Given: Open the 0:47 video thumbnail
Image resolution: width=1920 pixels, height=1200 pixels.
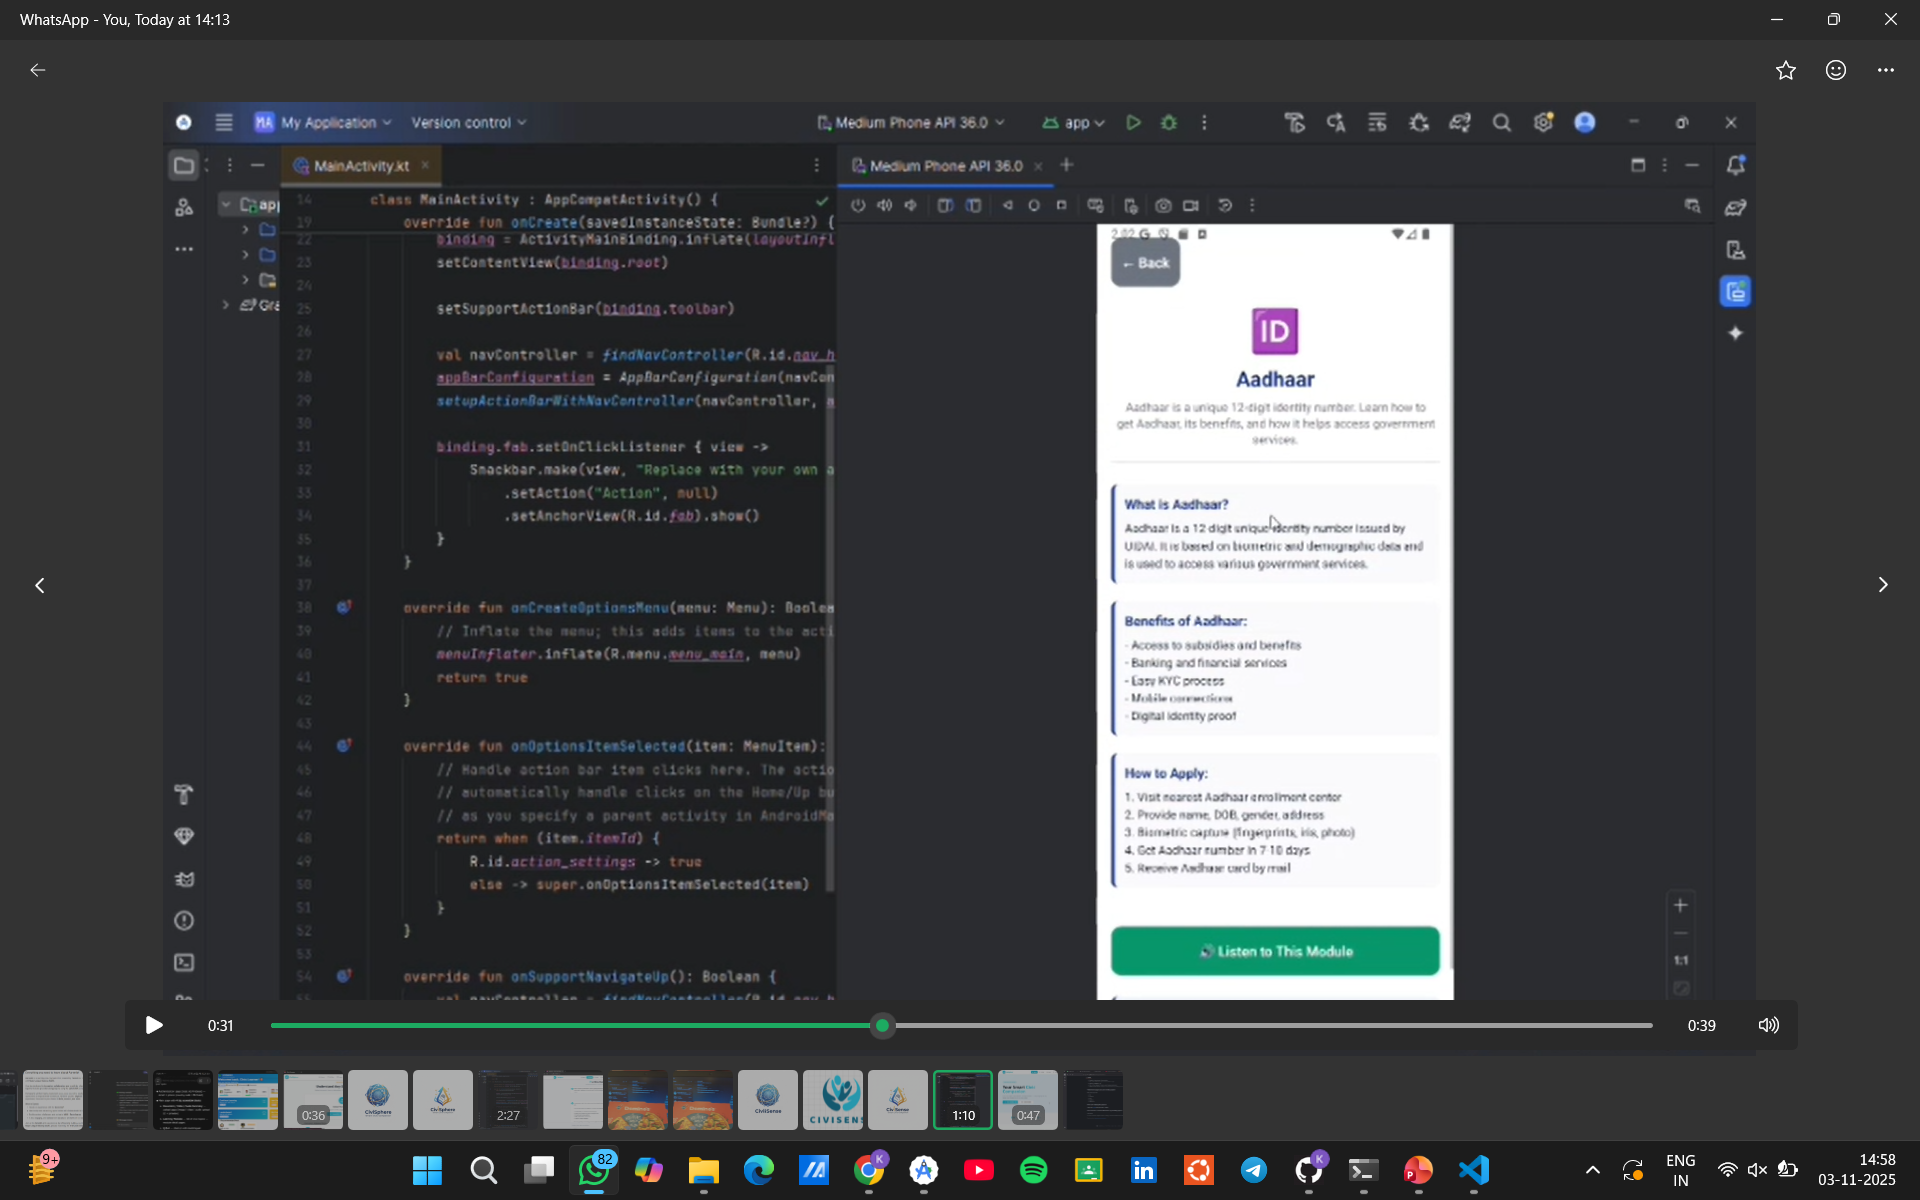Looking at the screenshot, I should (1027, 1100).
